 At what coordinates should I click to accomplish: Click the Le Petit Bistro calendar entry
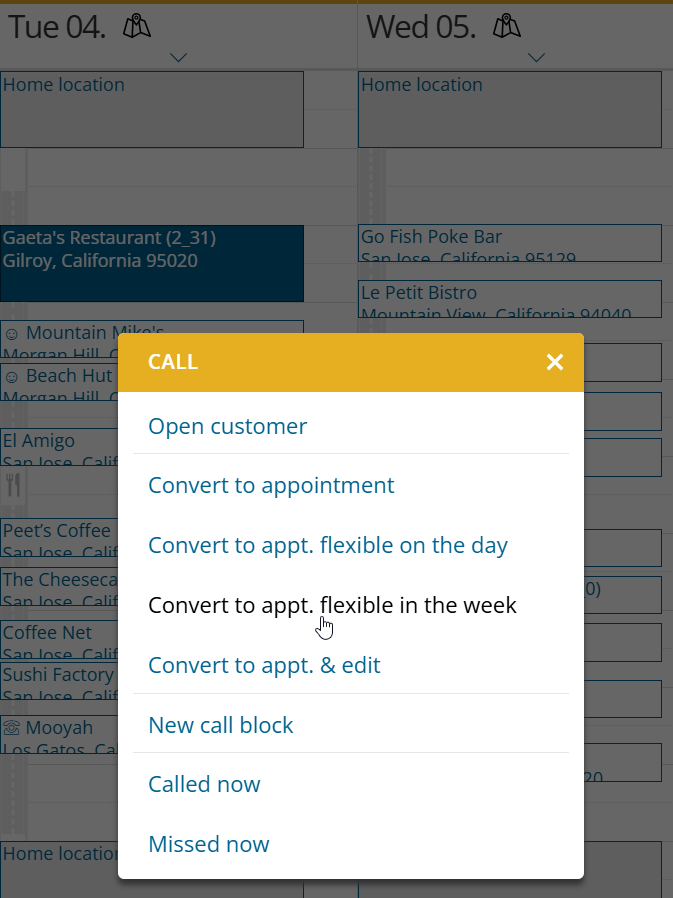click(510, 298)
